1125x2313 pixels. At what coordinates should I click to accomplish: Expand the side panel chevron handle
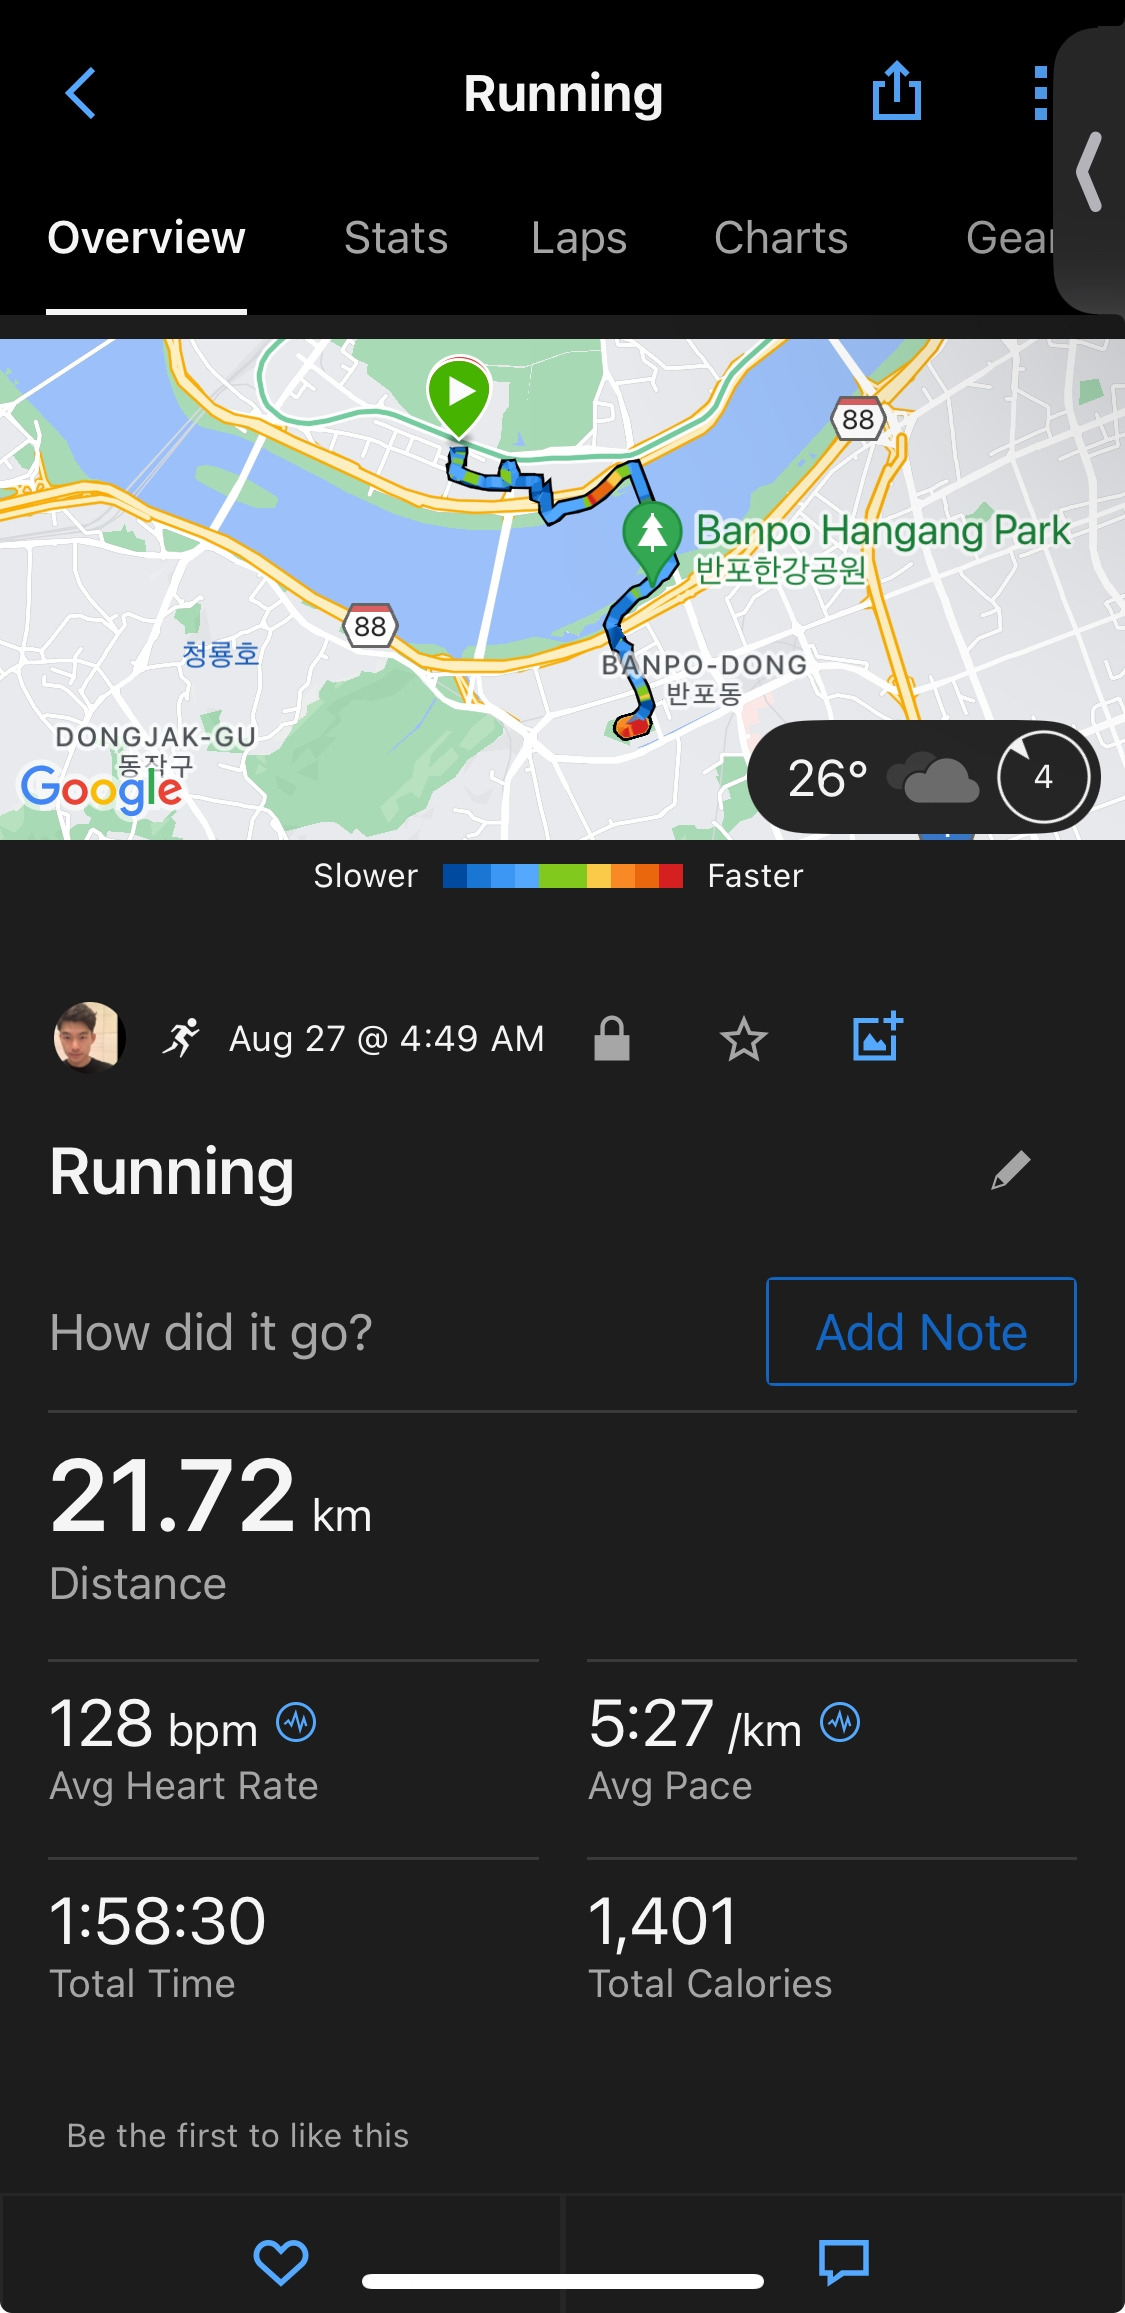point(1090,171)
